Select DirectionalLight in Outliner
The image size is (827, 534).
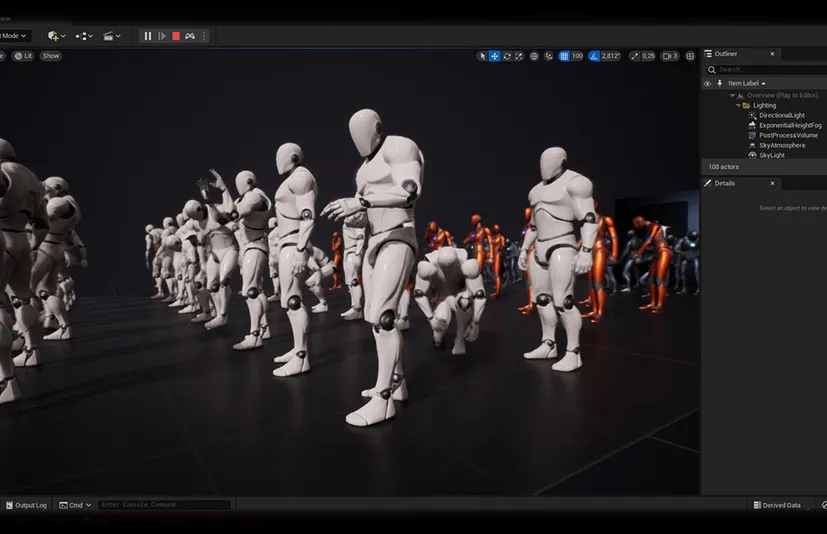click(782, 116)
